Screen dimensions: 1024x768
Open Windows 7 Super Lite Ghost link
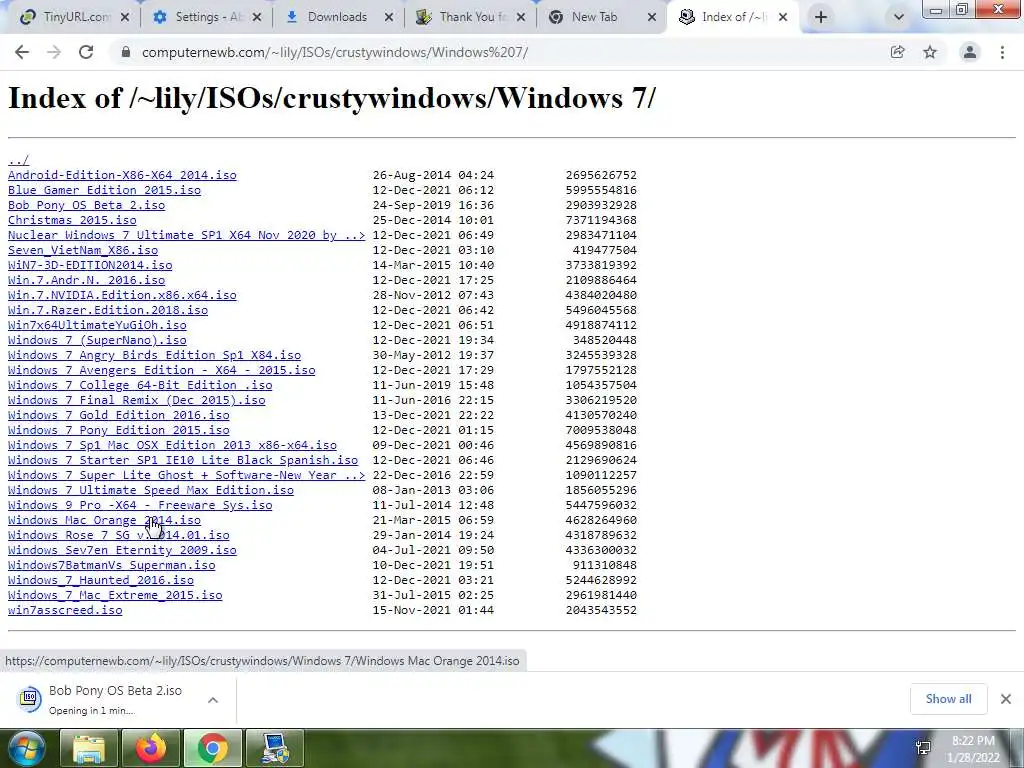tap(187, 475)
